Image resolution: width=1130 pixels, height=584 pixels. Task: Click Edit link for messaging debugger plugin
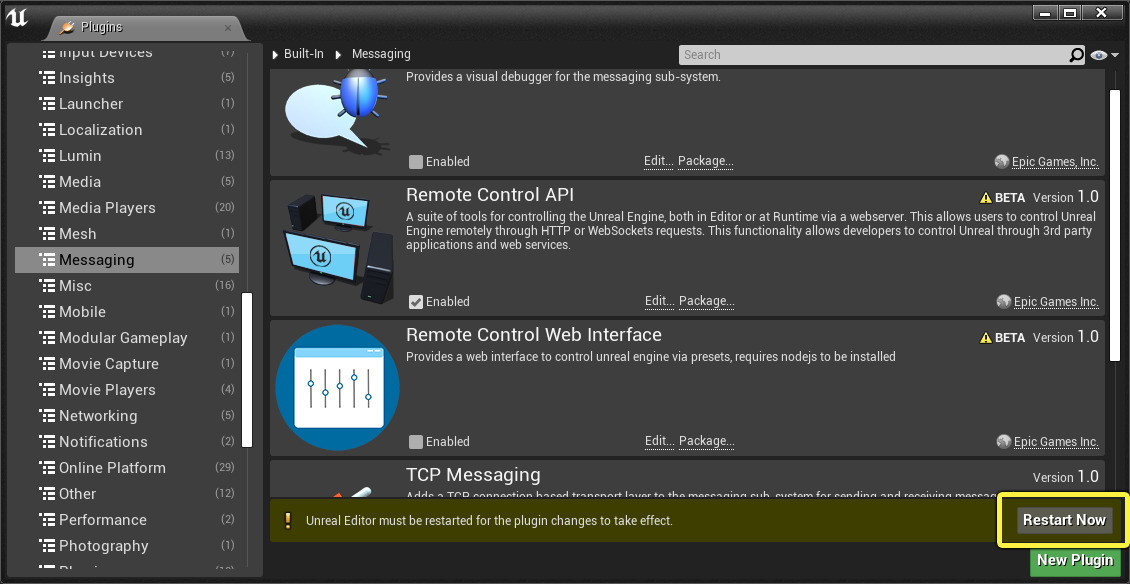tap(659, 161)
